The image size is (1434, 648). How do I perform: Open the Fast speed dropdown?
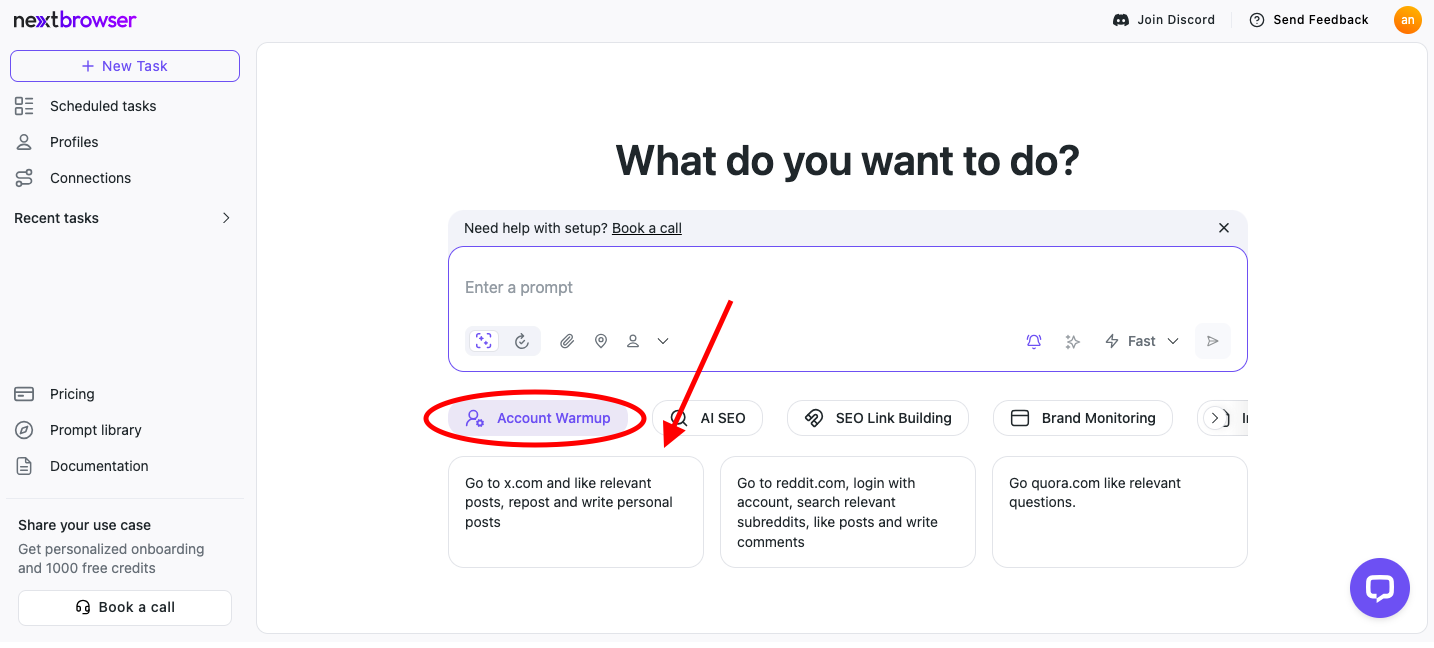(x=1142, y=341)
